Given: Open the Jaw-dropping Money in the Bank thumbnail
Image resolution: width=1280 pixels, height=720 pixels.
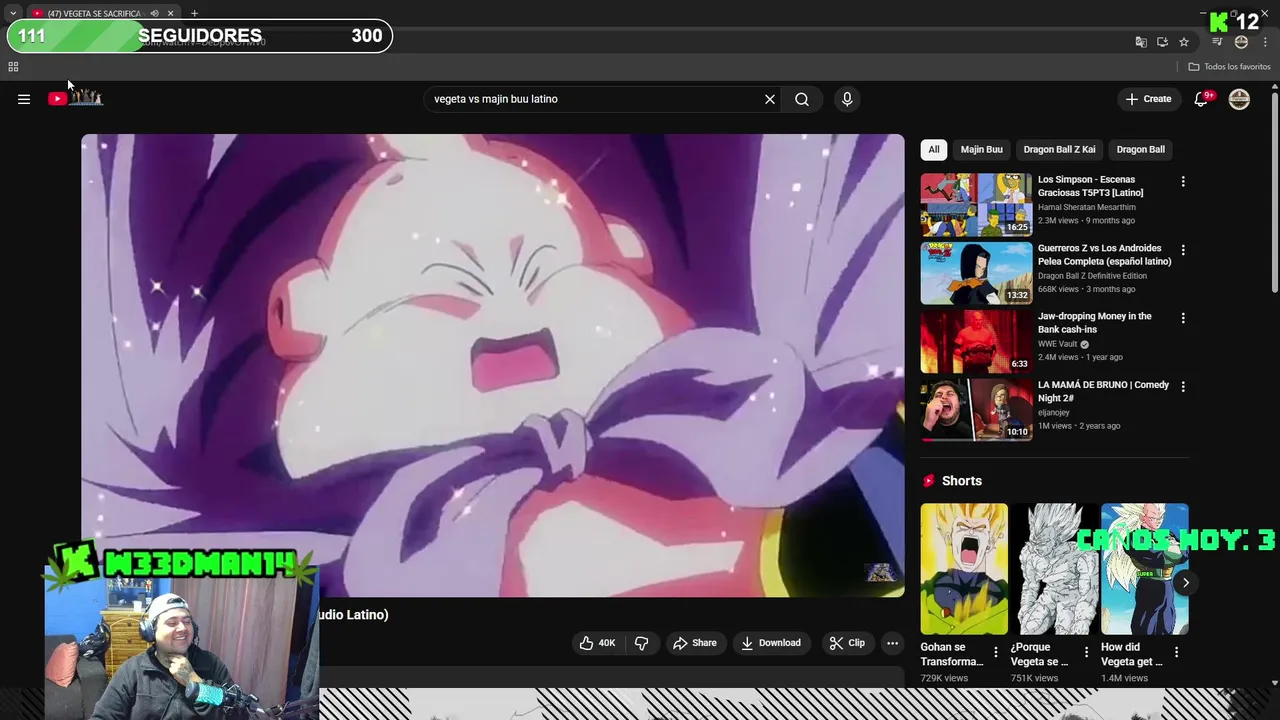Looking at the screenshot, I should tap(976, 341).
